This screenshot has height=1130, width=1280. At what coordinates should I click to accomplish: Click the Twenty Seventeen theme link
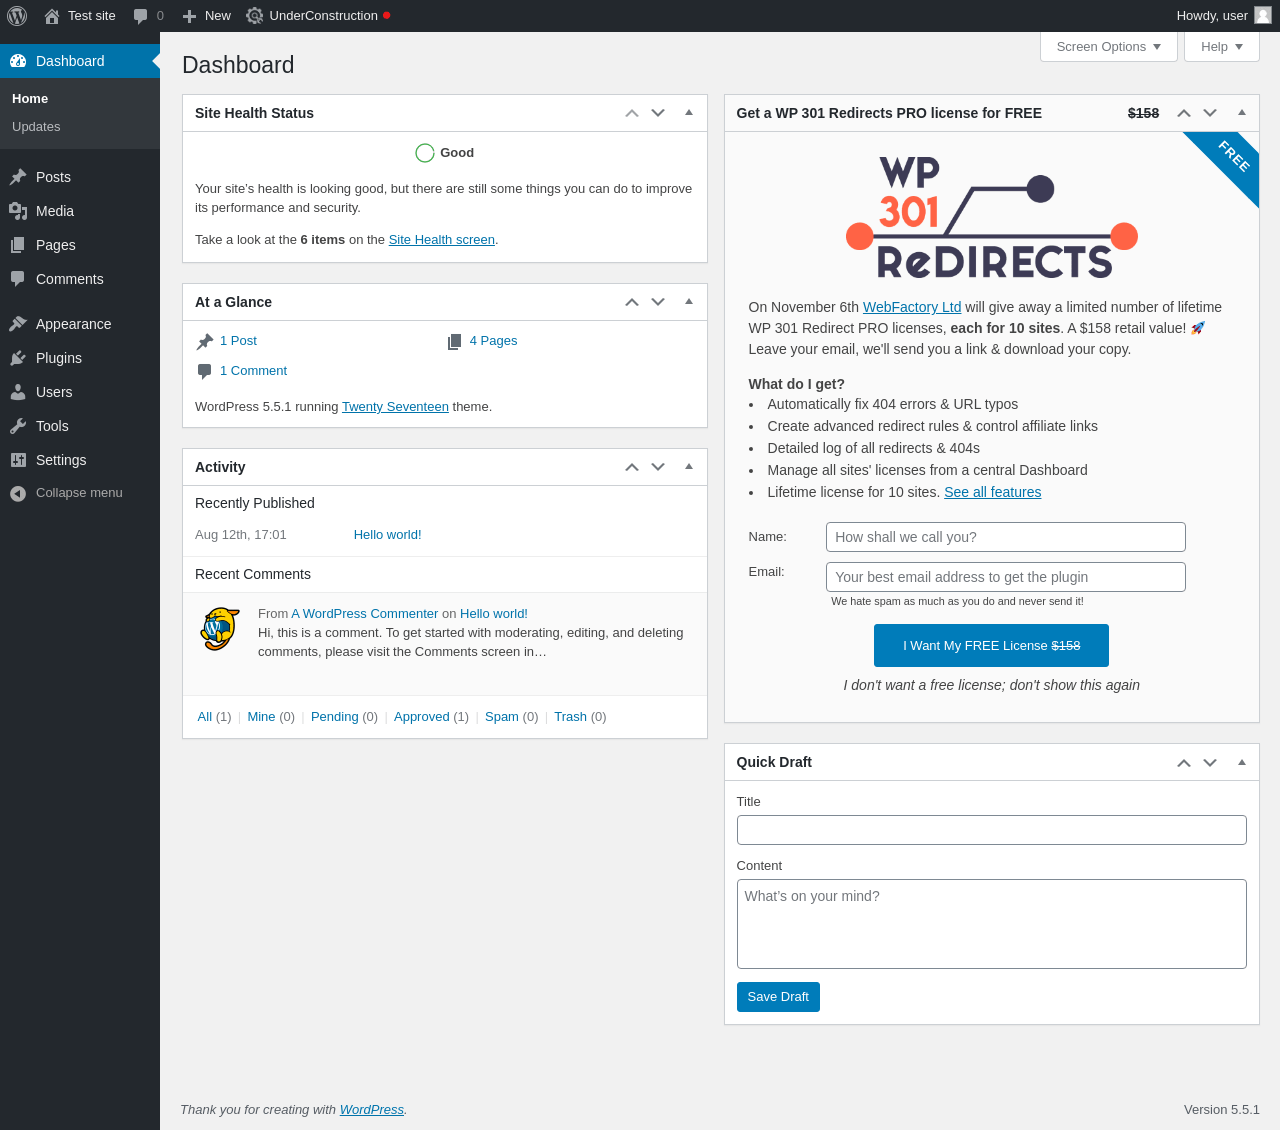[x=395, y=407]
